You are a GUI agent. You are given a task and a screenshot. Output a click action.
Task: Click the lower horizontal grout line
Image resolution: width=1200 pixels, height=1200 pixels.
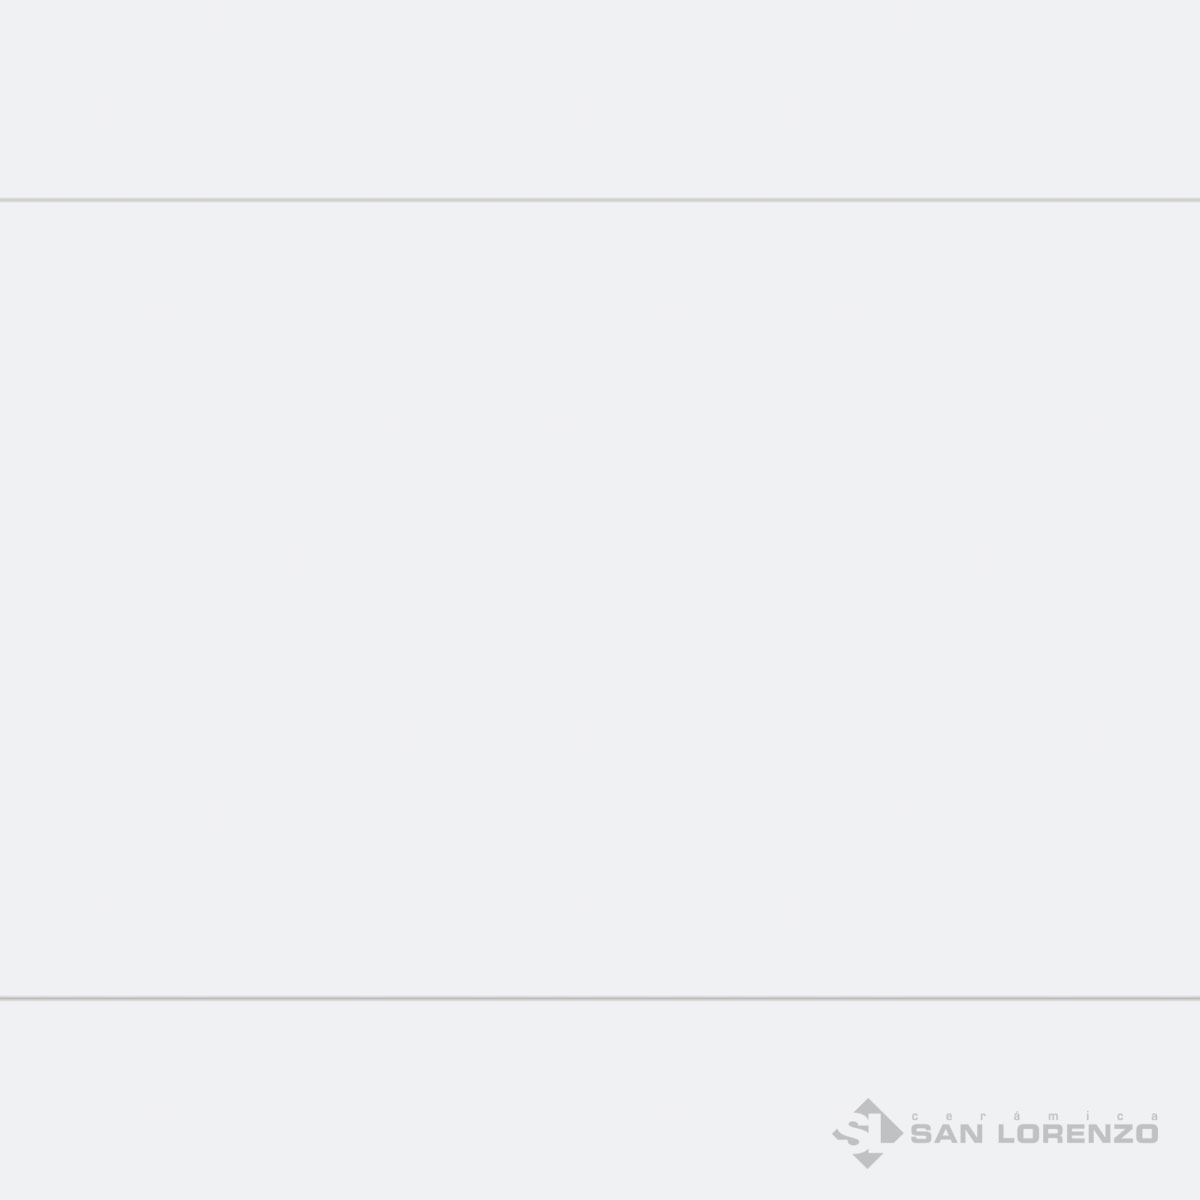[600, 997]
